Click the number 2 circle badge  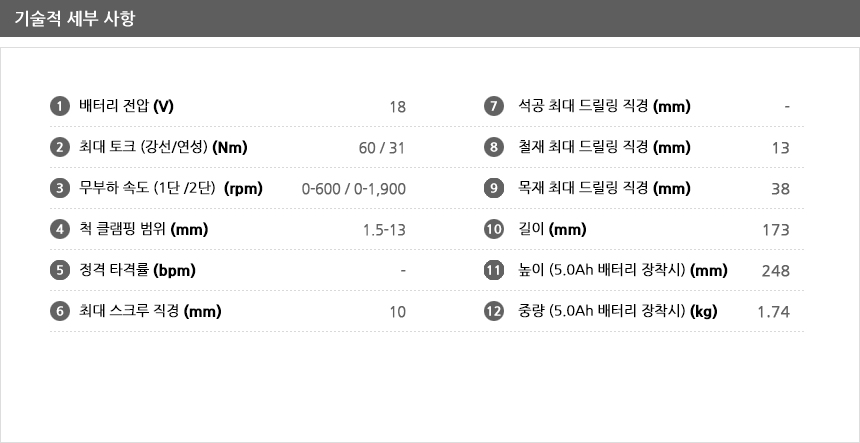tap(60, 147)
